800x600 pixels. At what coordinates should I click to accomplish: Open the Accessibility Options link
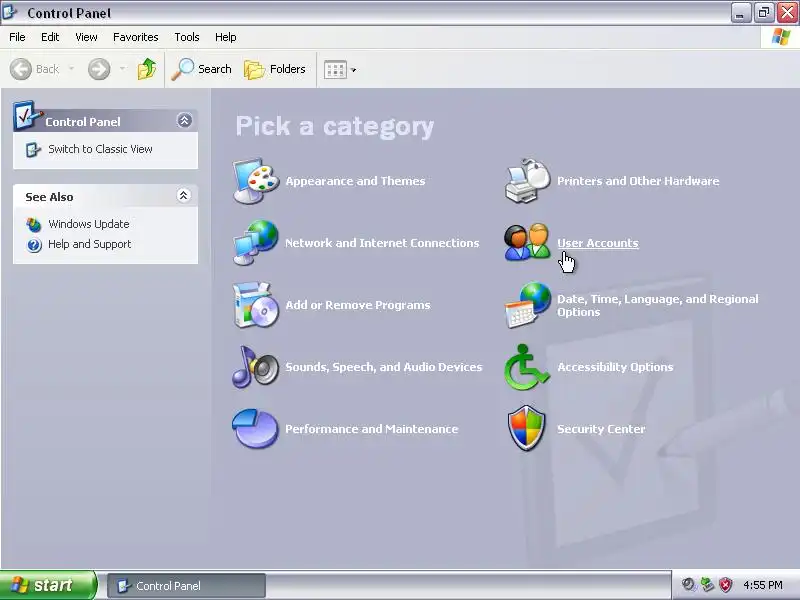click(x=615, y=367)
